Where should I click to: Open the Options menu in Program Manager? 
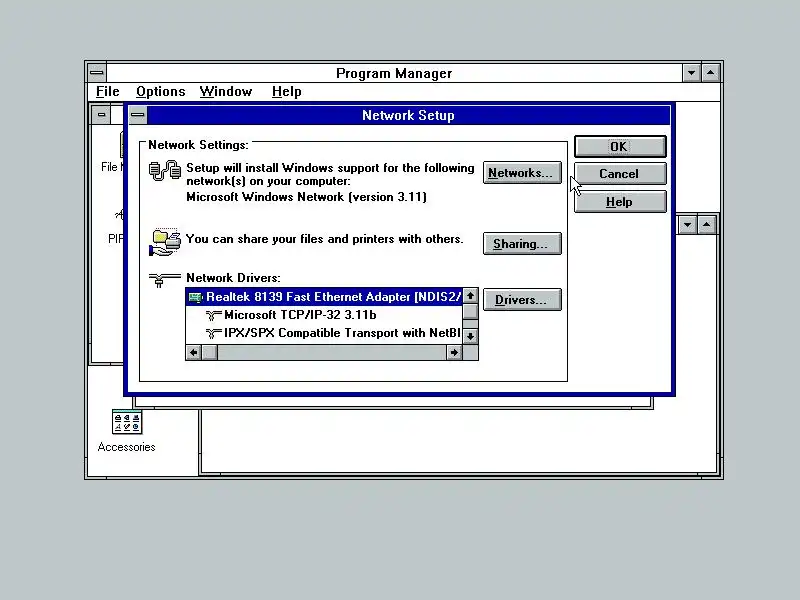pyautogui.click(x=161, y=91)
